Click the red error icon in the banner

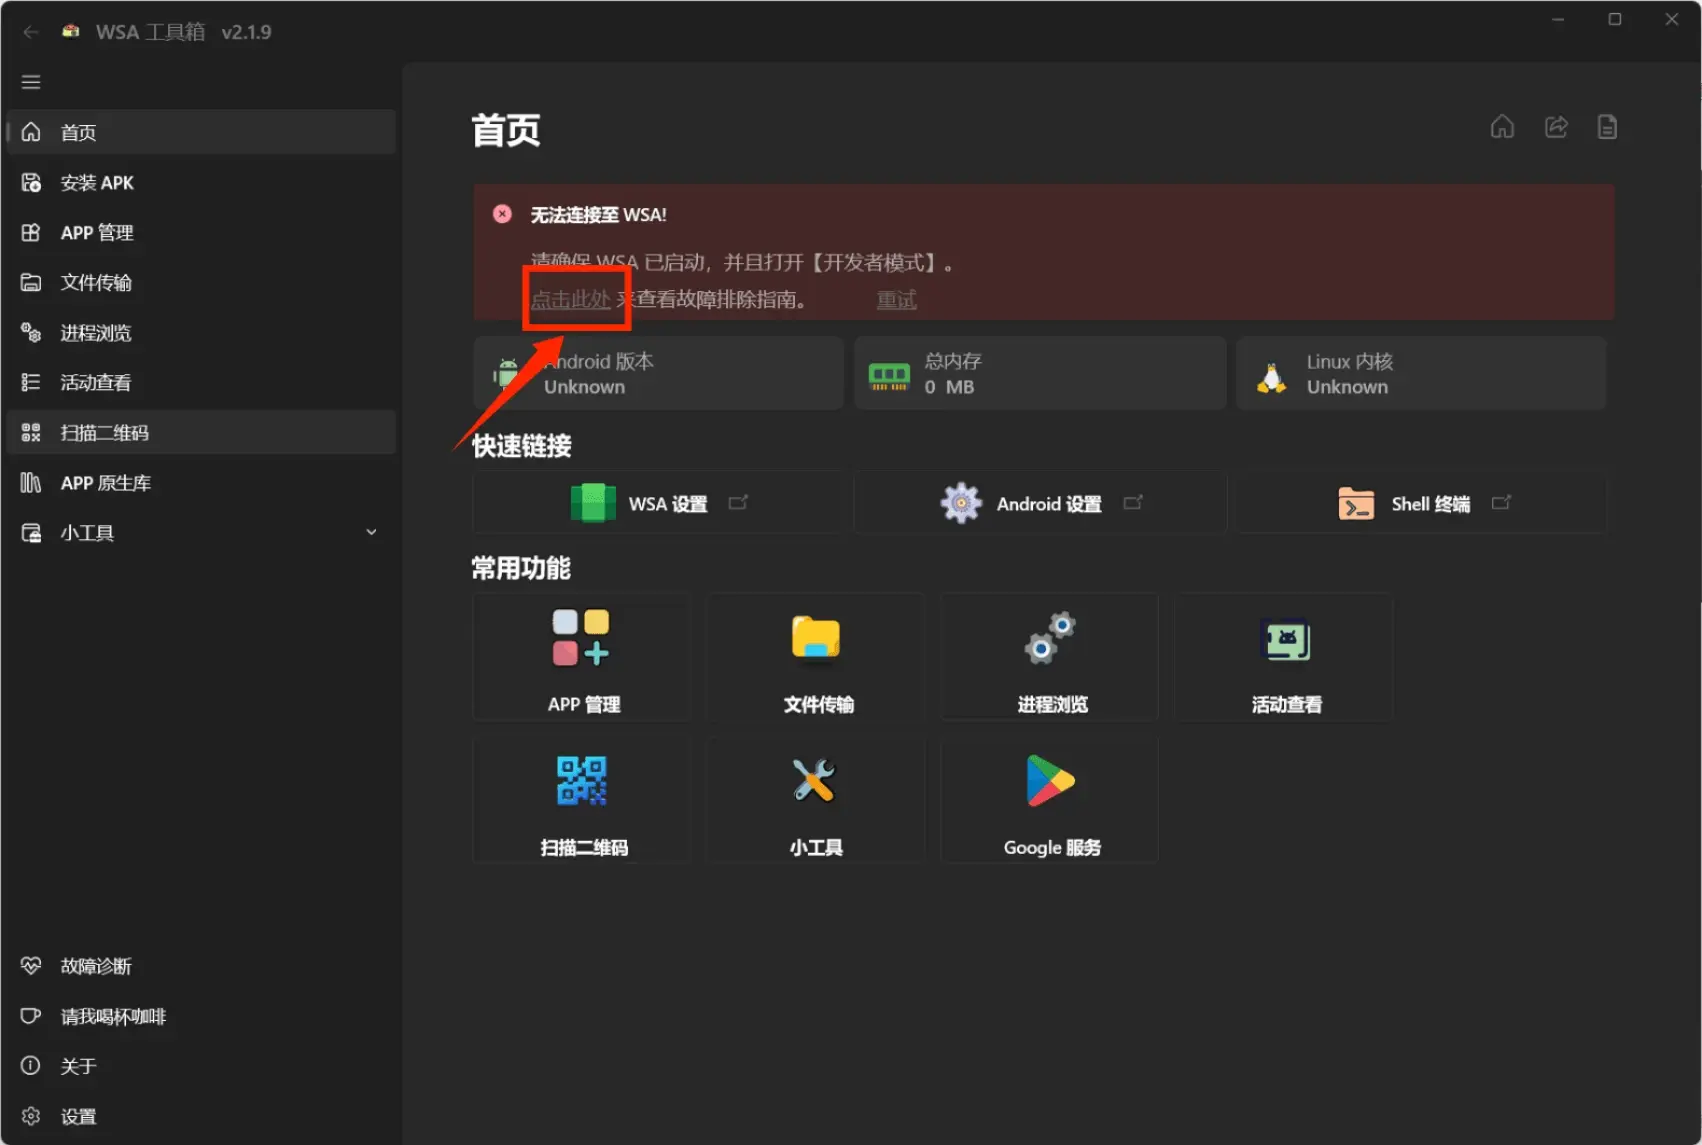[x=502, y=214]
